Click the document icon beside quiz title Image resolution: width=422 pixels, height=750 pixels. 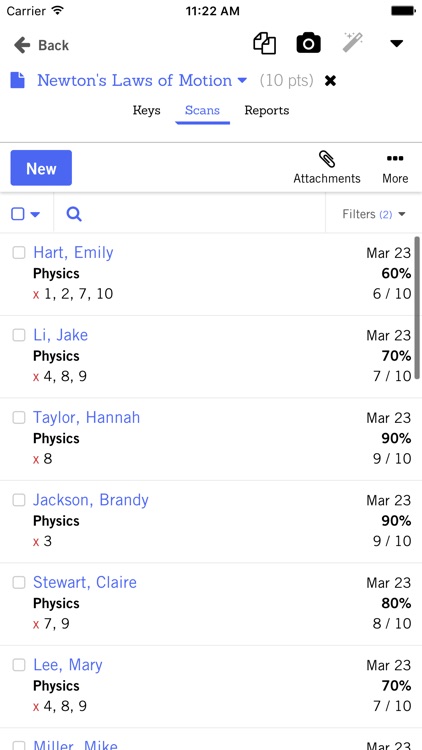click(x=18, y=80)
